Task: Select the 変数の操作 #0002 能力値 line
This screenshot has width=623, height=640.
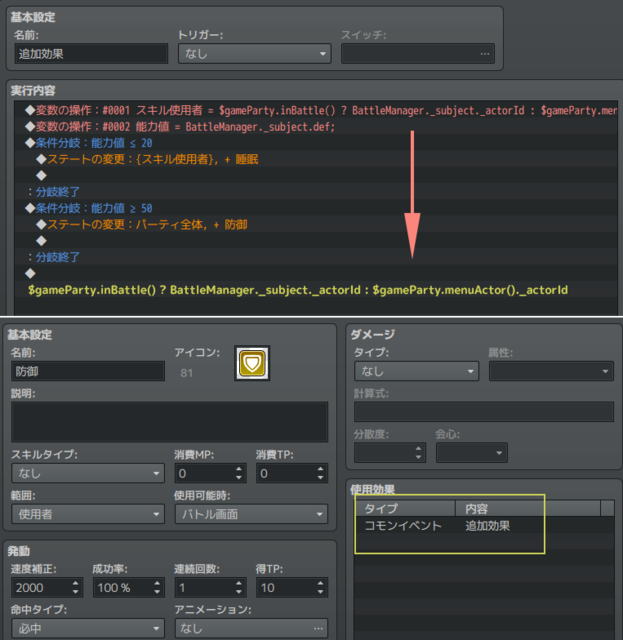Action: tap(316, 127)
